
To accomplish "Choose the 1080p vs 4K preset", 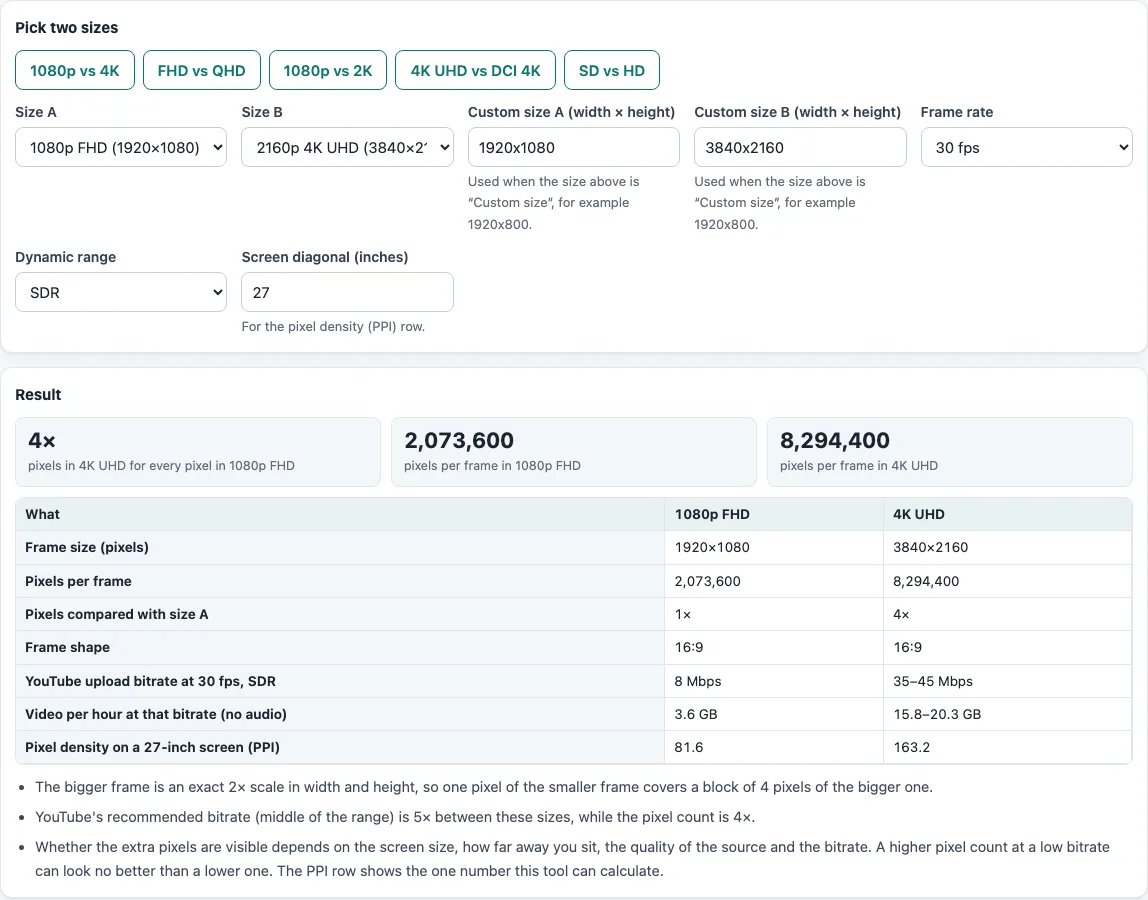I will tap(75, 70).
